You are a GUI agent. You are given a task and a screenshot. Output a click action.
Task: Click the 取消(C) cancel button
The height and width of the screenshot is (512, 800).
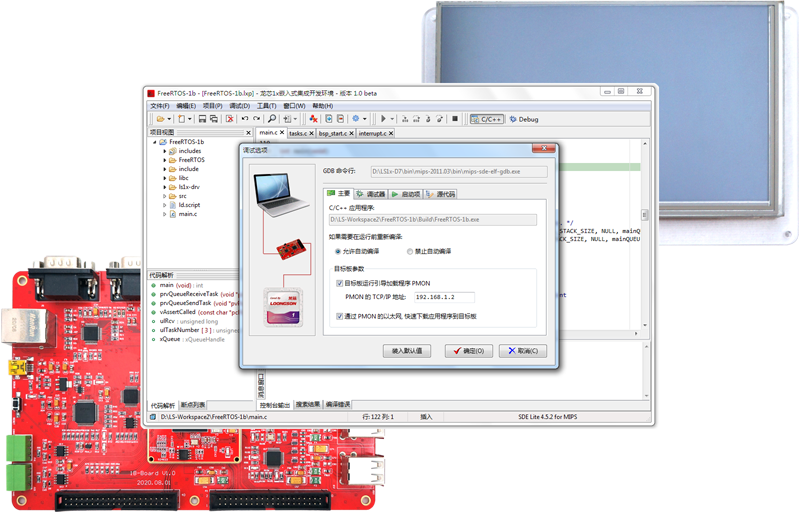pyautogui.click(x=522, y=351)
